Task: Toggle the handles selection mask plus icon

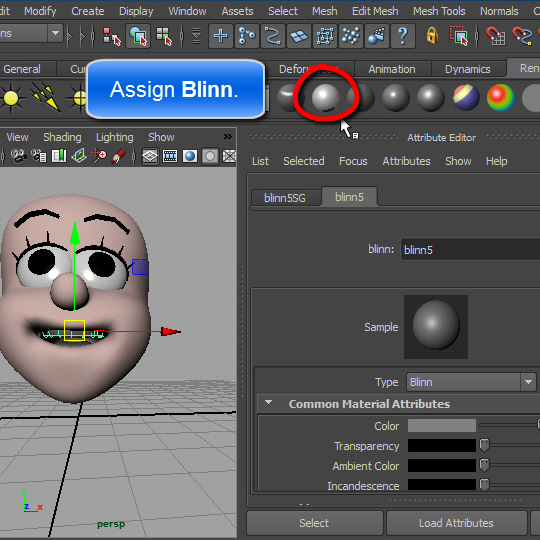Action: 221,36
